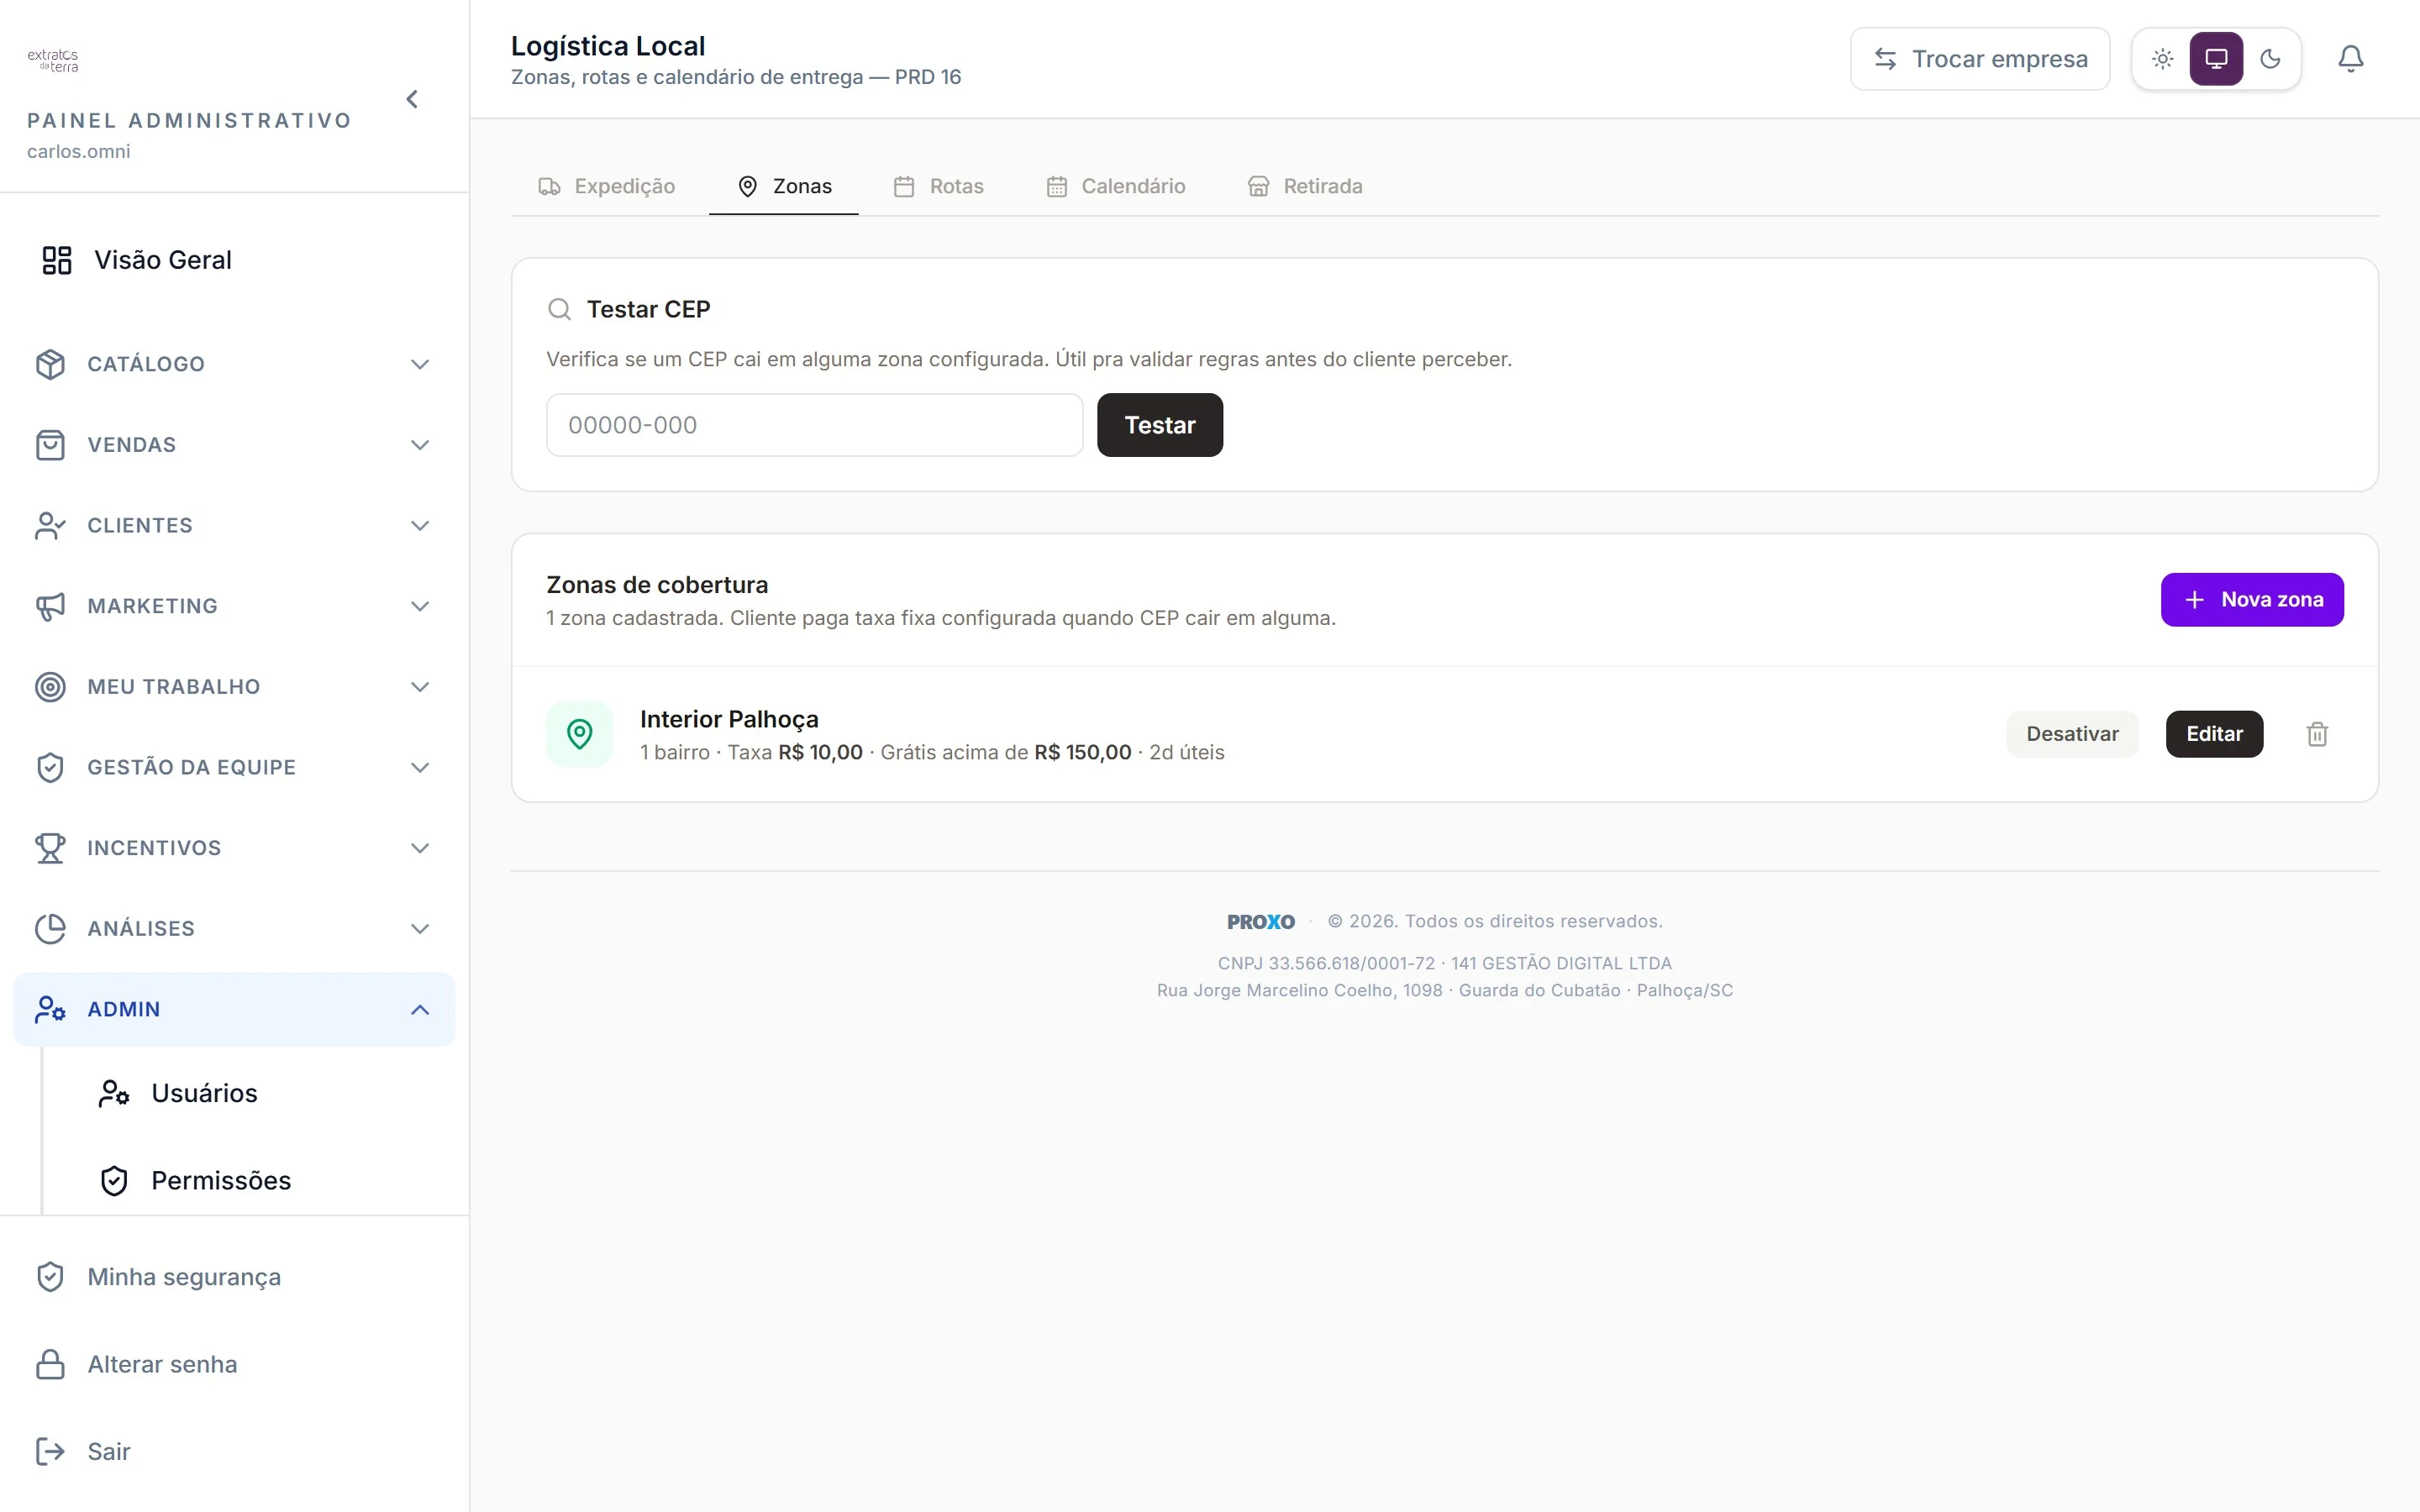
Task: Switch to light theme sun icon
Action: 2163,59
